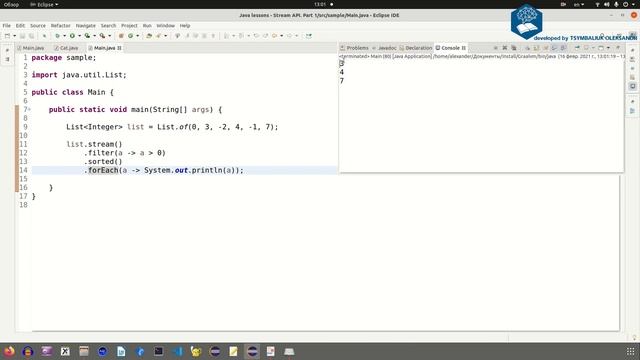
Task: Click the Display Selected Console icon
Action: (x=586, y=48)
